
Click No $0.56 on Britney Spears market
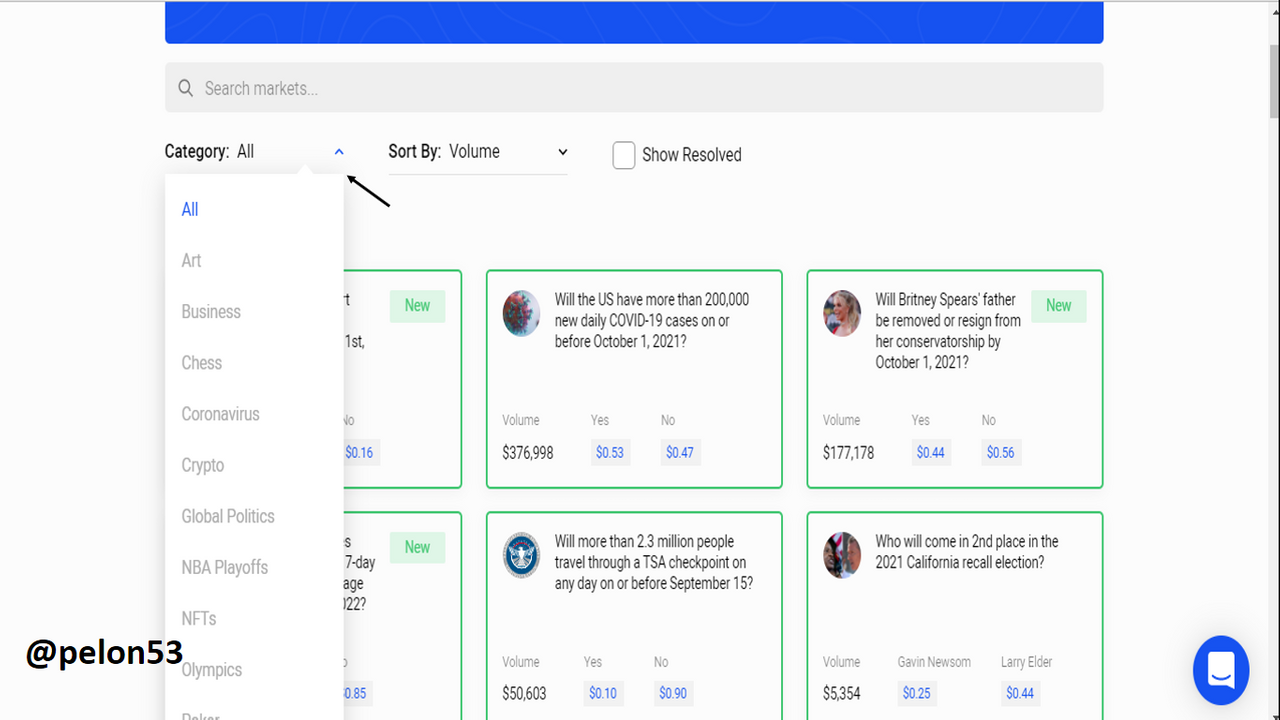point(1001,452)
